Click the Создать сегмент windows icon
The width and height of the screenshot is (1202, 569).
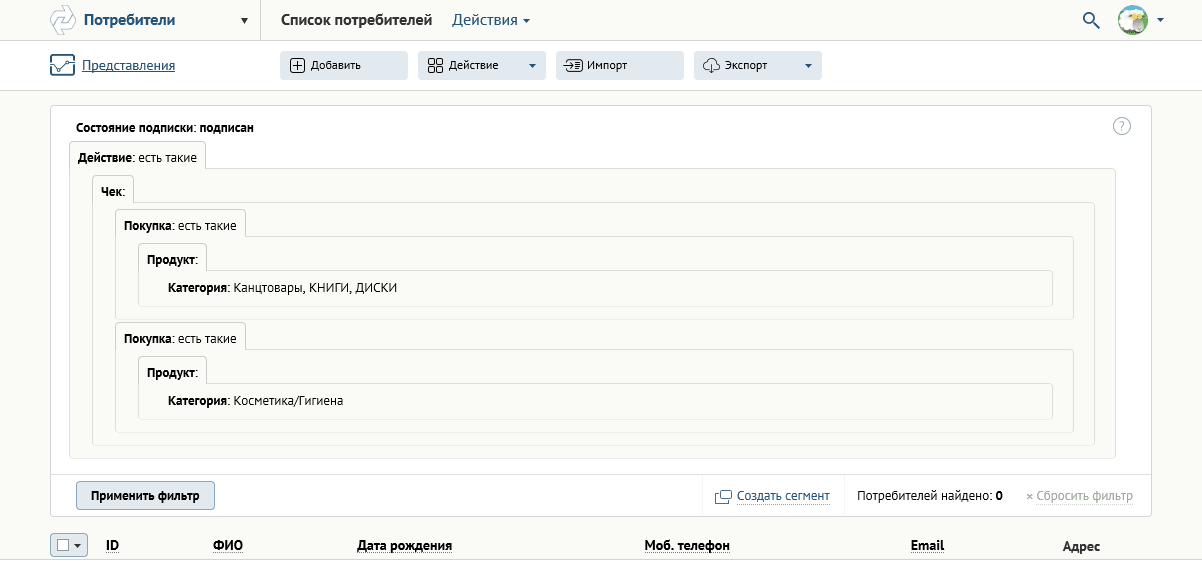click(723, 496)
